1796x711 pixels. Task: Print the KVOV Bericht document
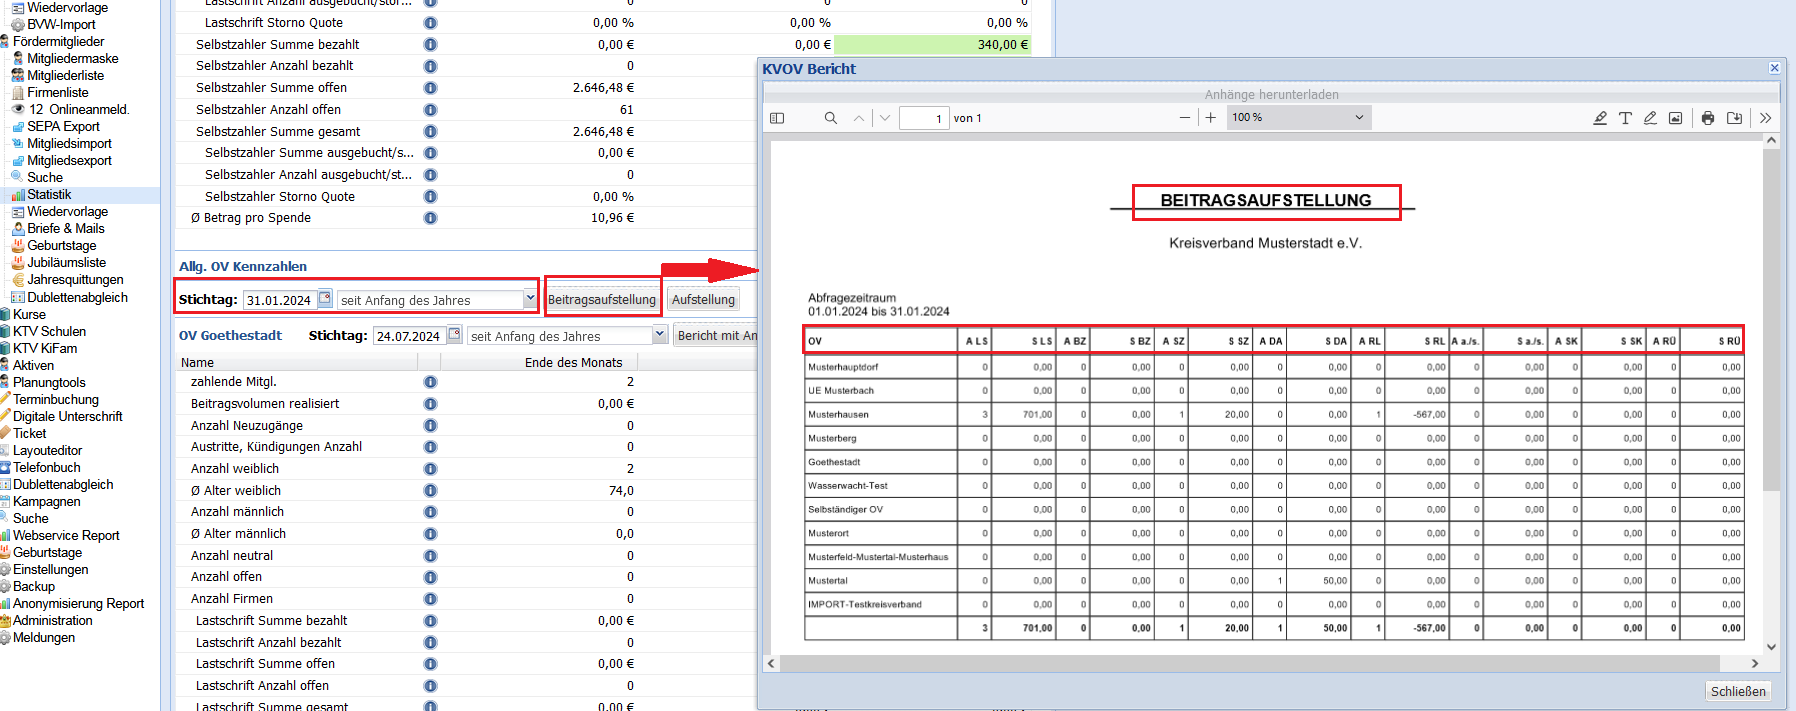[x=1708, y=118]
